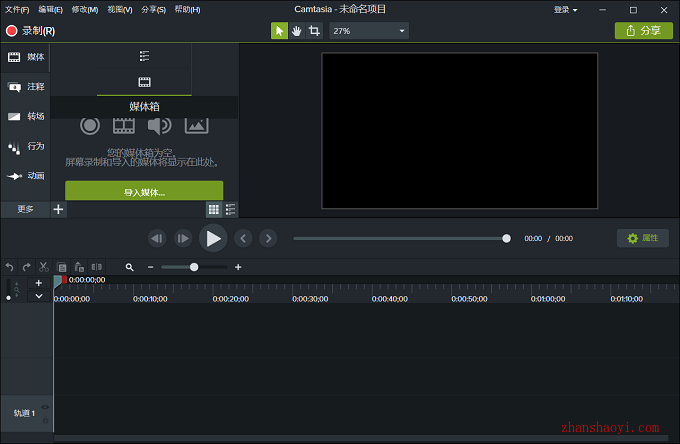The width and height of the screenshot is (680, 444).
Task: Expand the 更多 more tools list
Action: 25,209
